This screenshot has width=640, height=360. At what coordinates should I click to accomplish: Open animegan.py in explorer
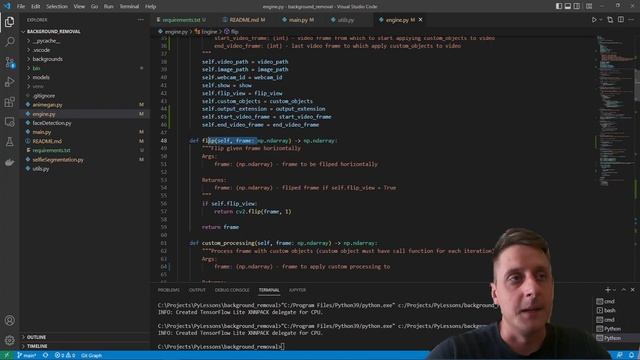(x=47, y=105)
